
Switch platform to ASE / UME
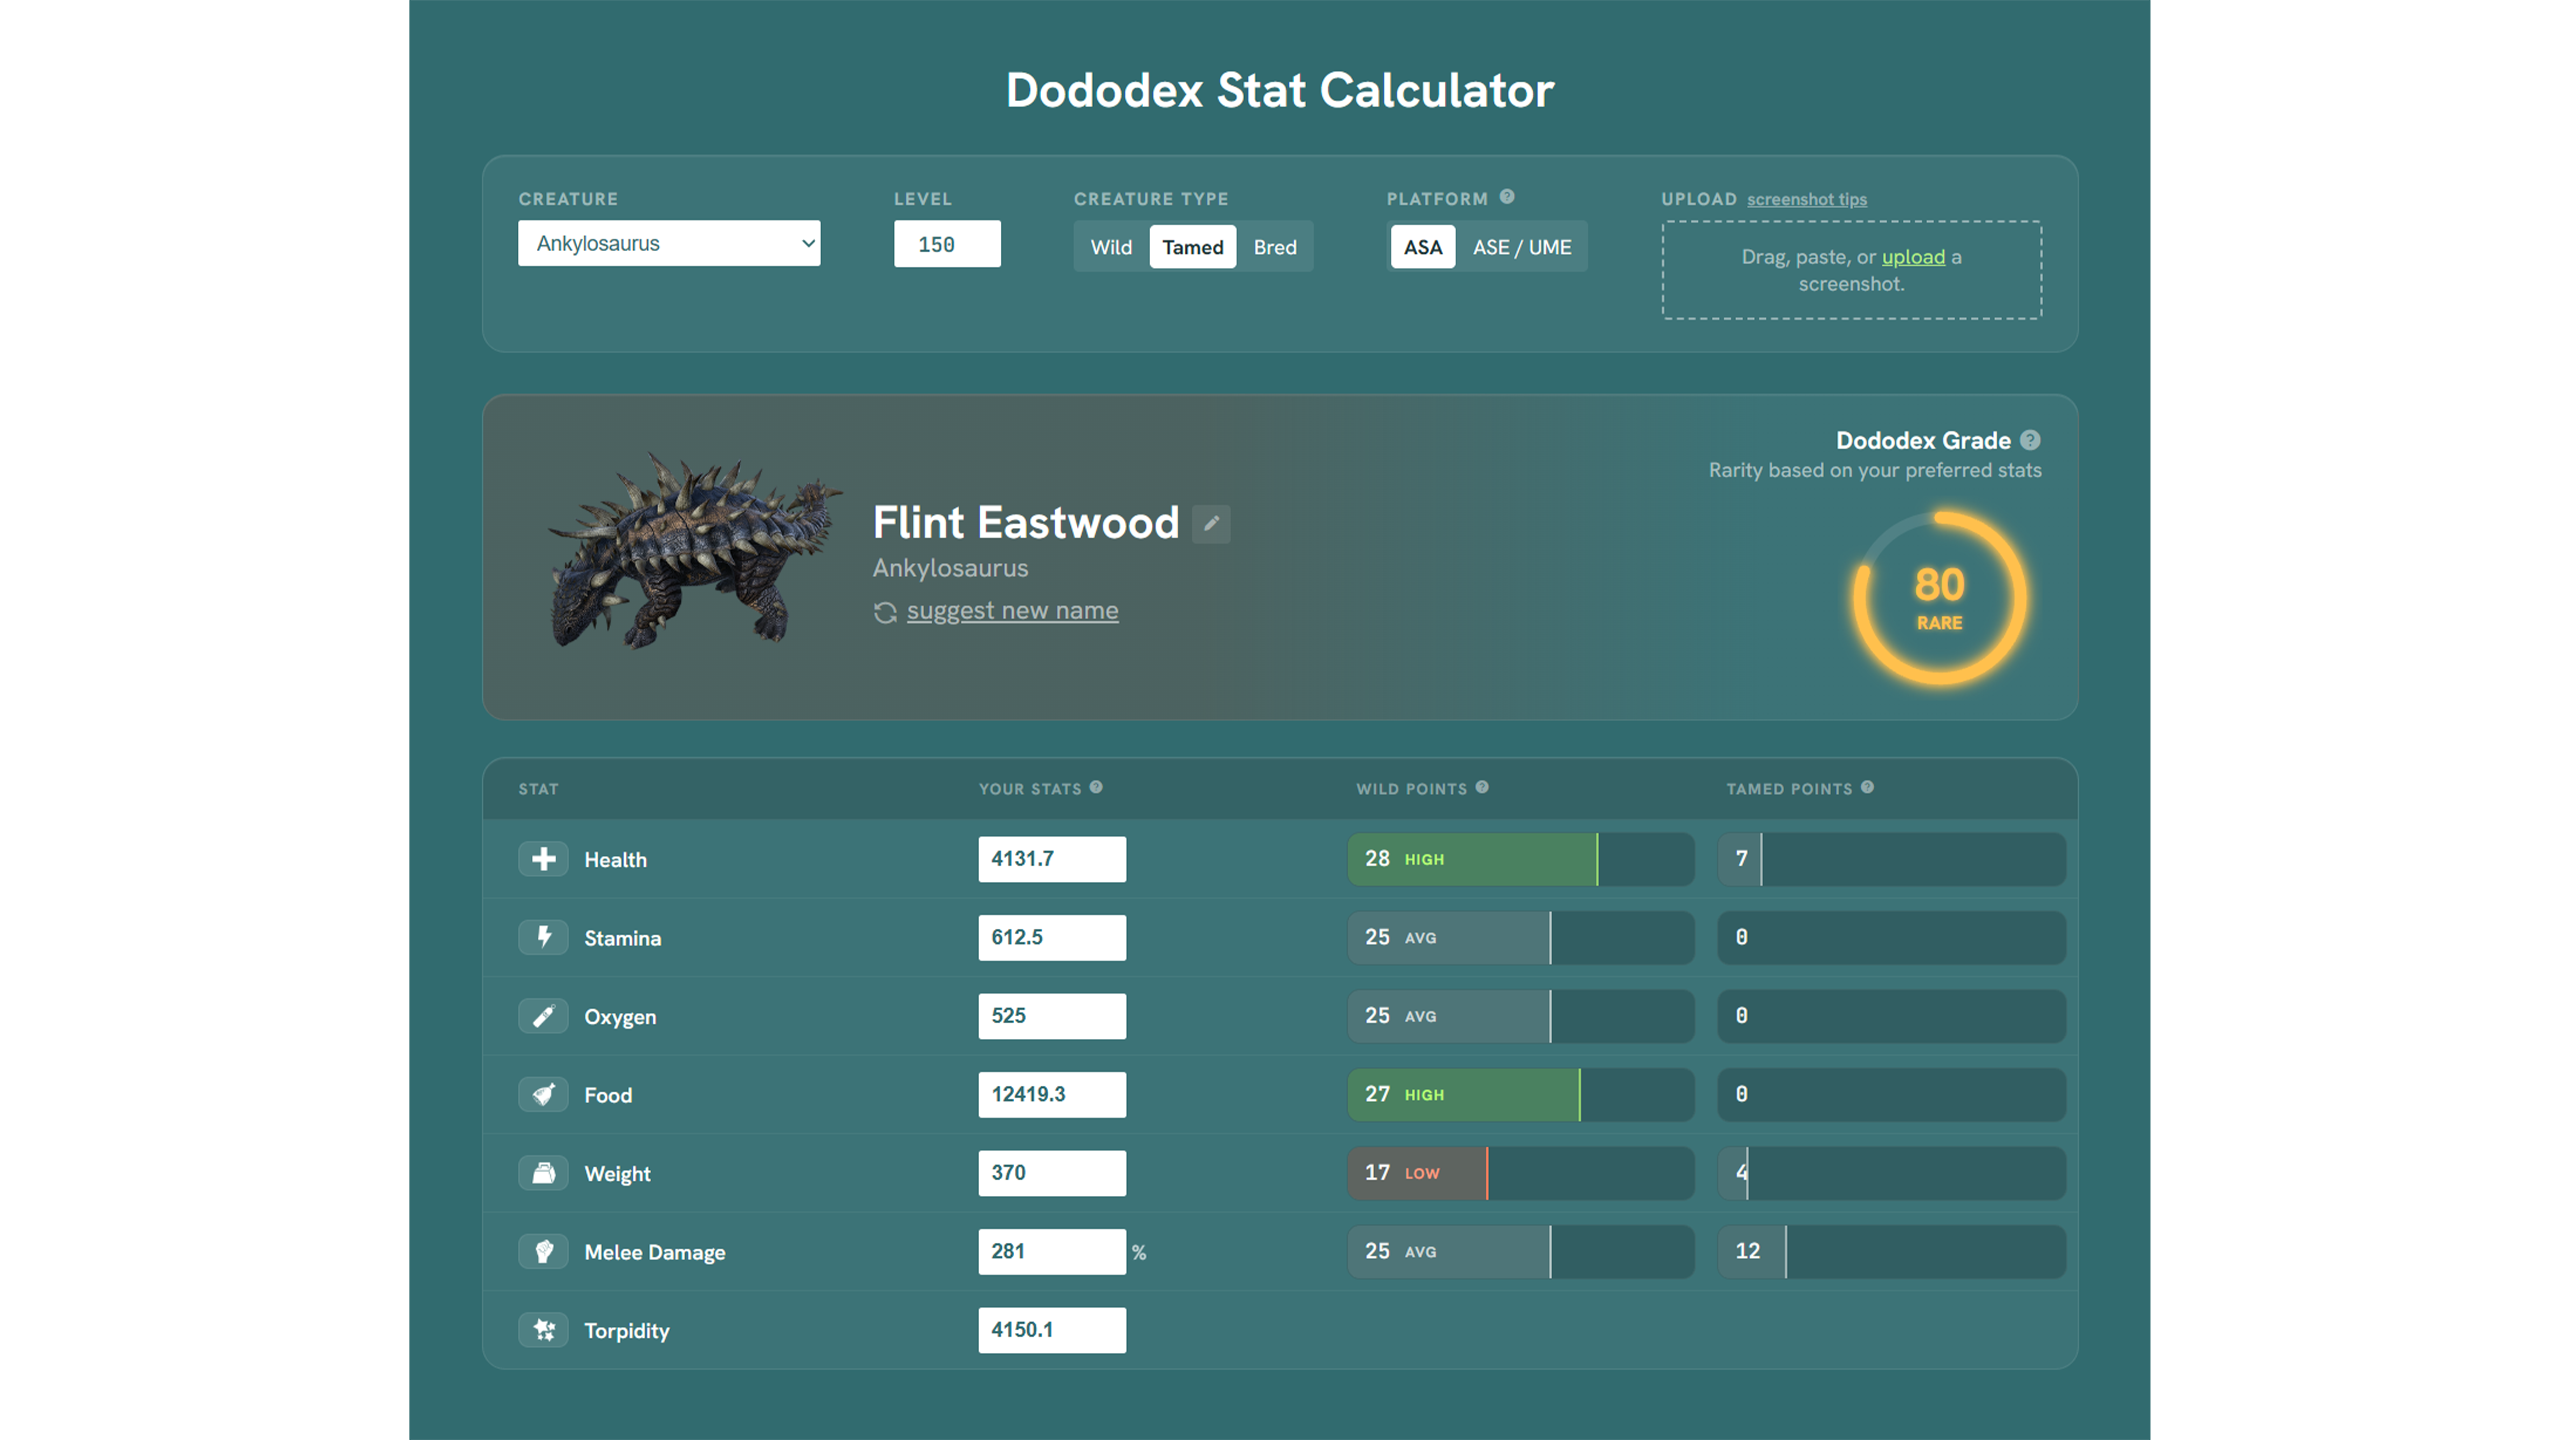tap(1522, 247)
